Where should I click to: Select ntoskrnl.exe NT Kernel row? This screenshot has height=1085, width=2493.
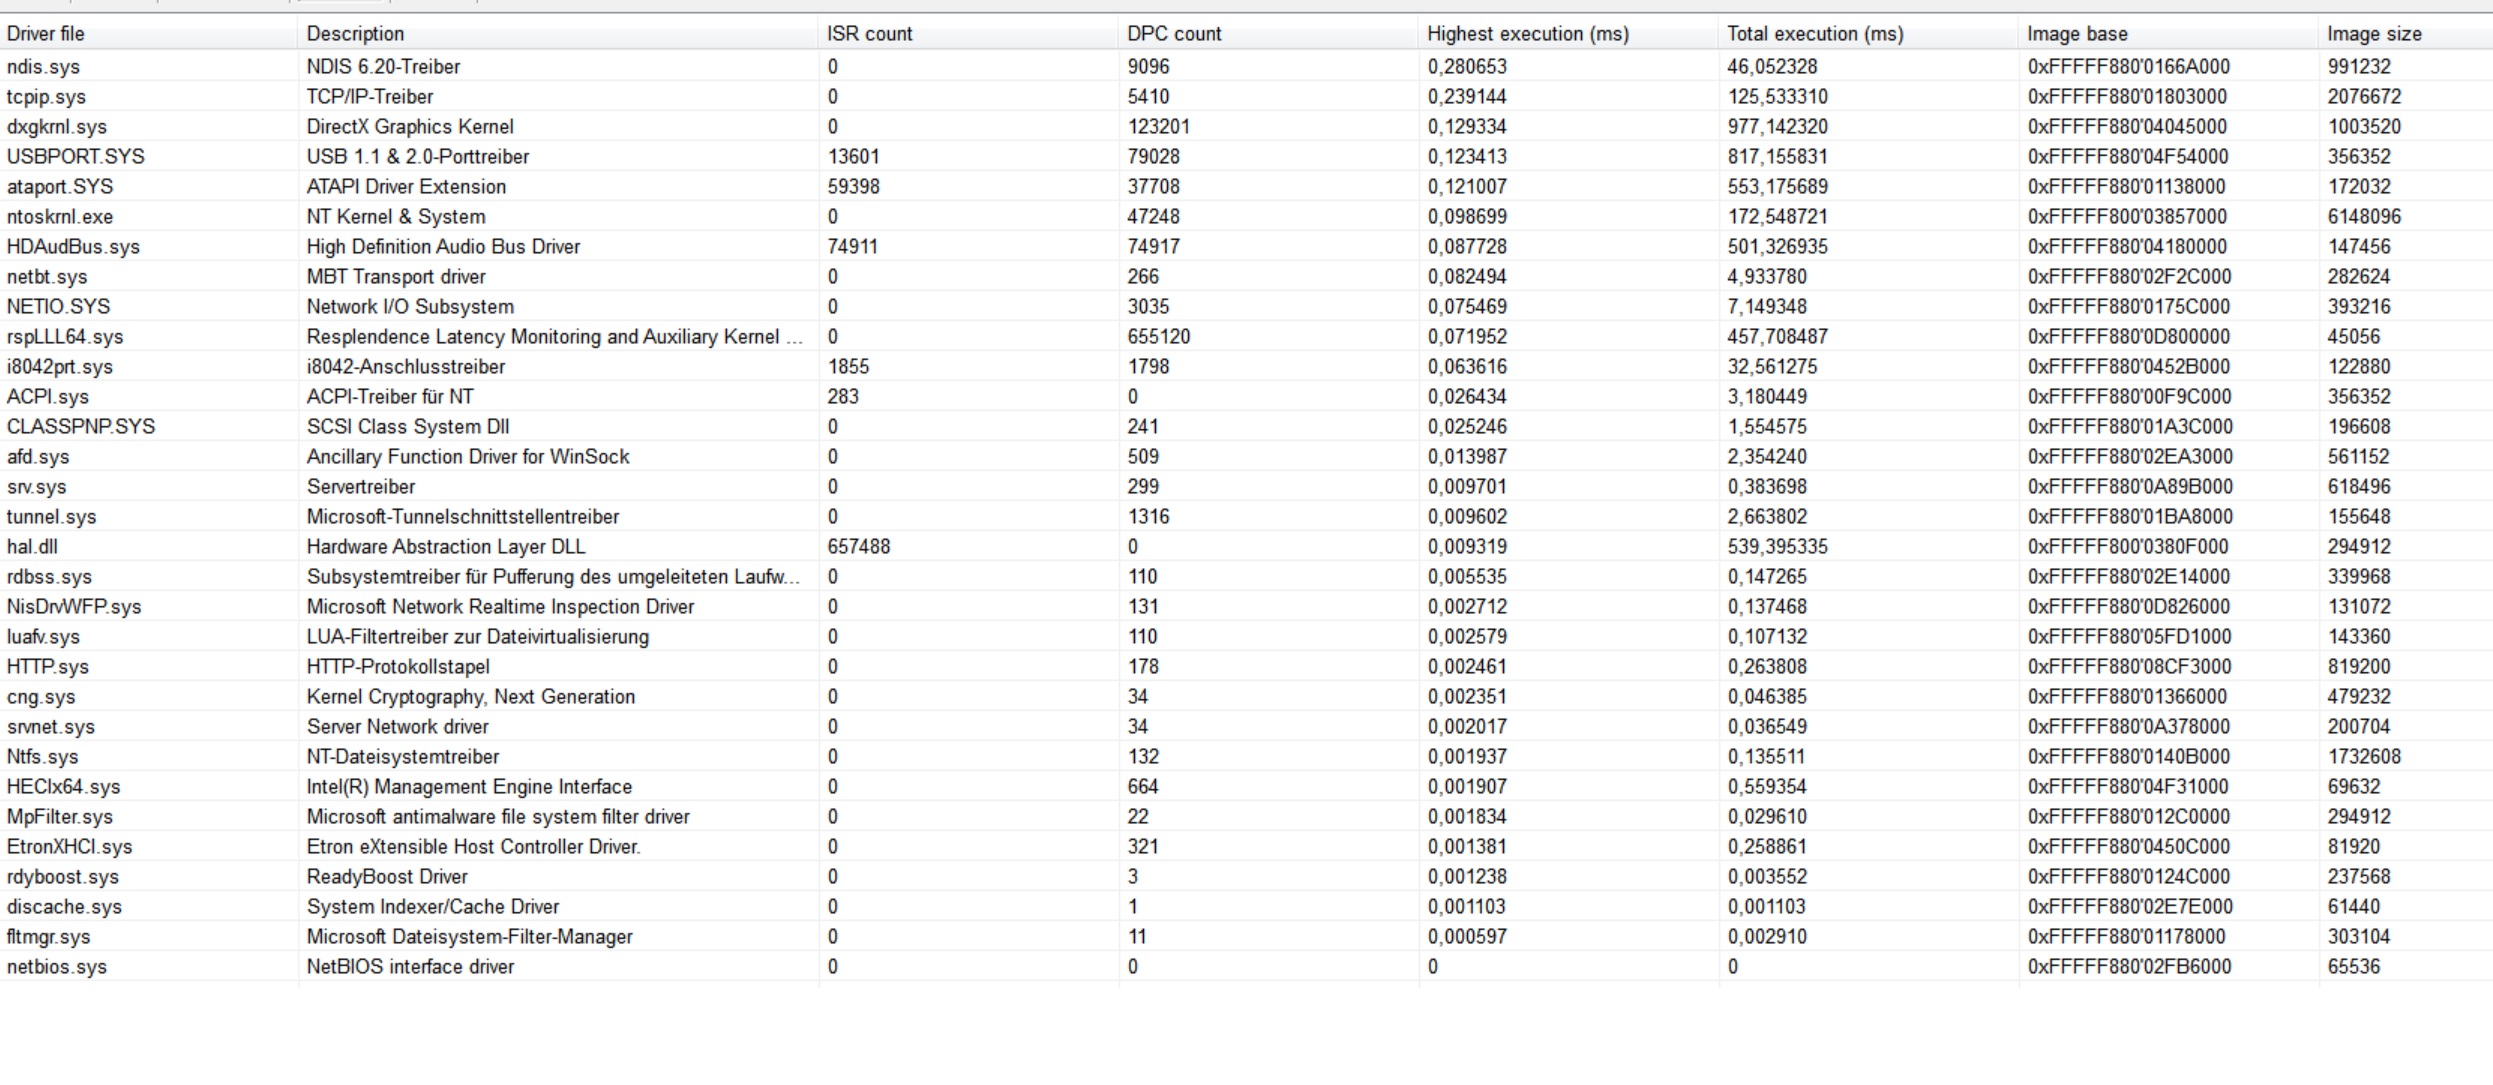60,217
